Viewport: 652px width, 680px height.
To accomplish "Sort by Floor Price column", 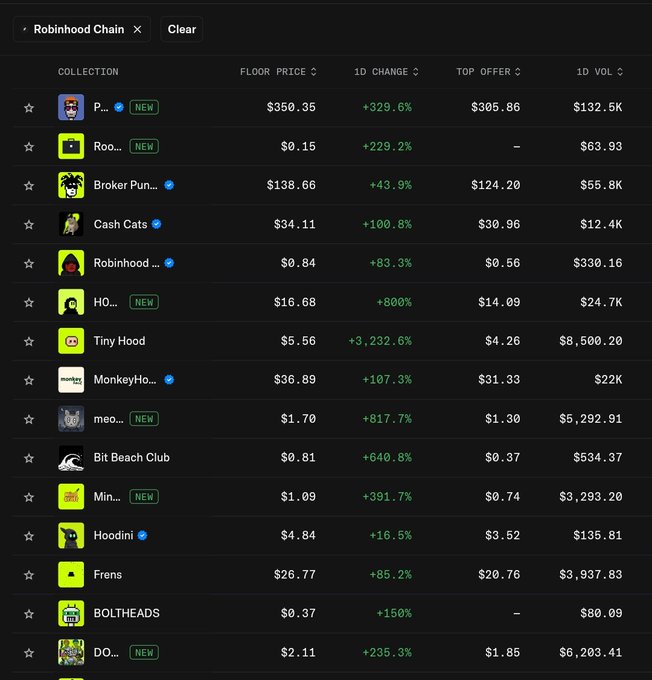I will pos(278,72).
